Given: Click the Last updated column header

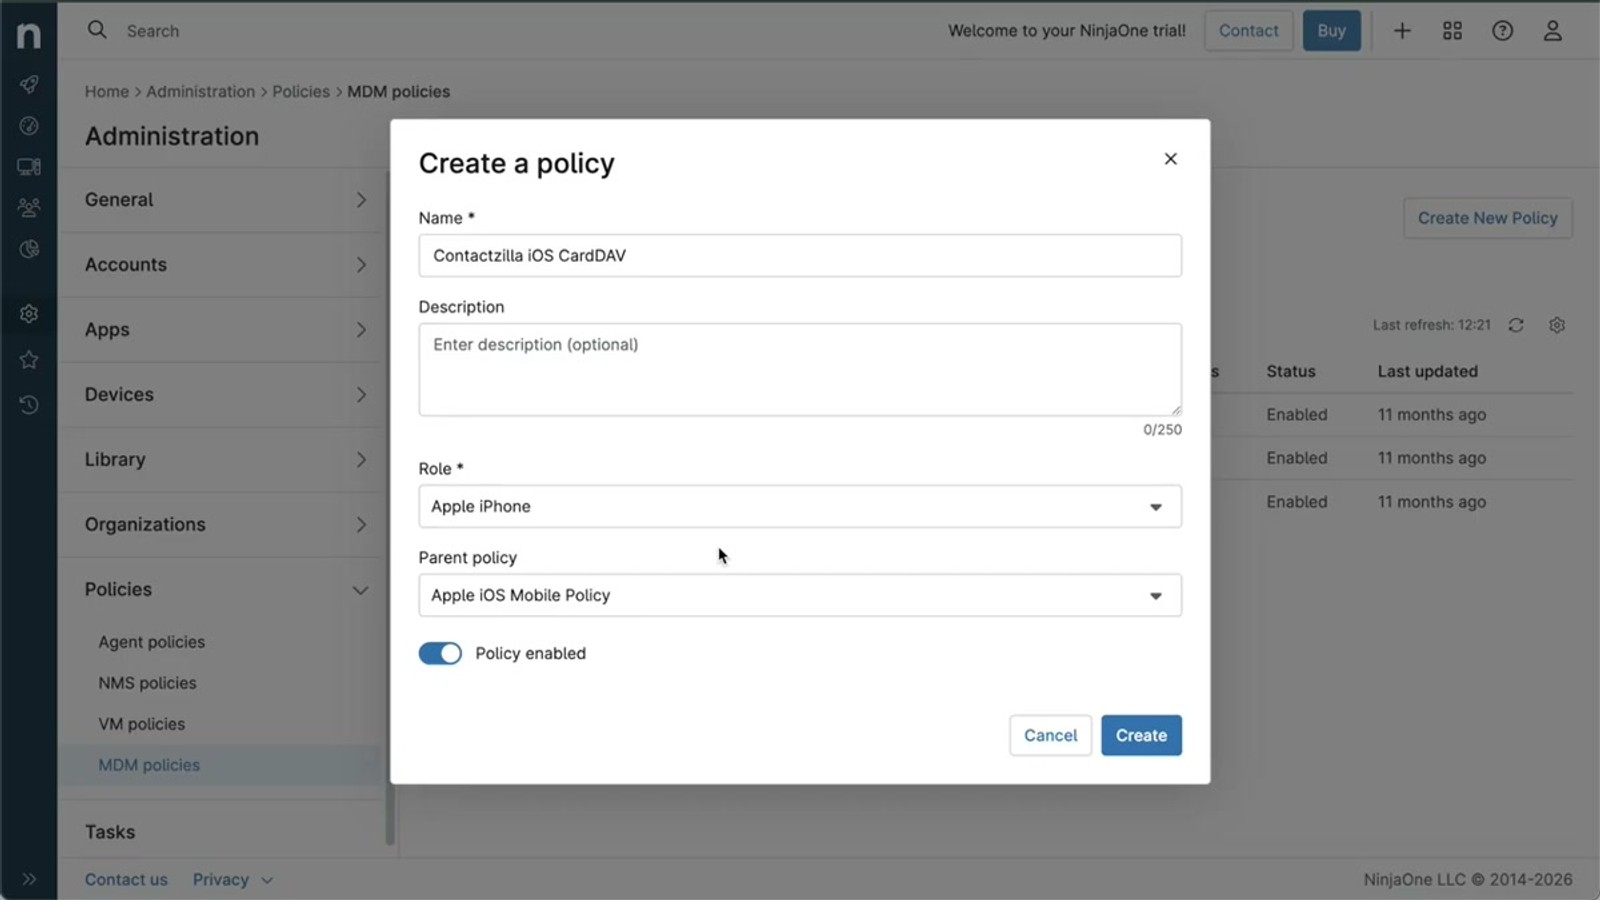Looking at the screenshot, I should (x=1427, y=371).
